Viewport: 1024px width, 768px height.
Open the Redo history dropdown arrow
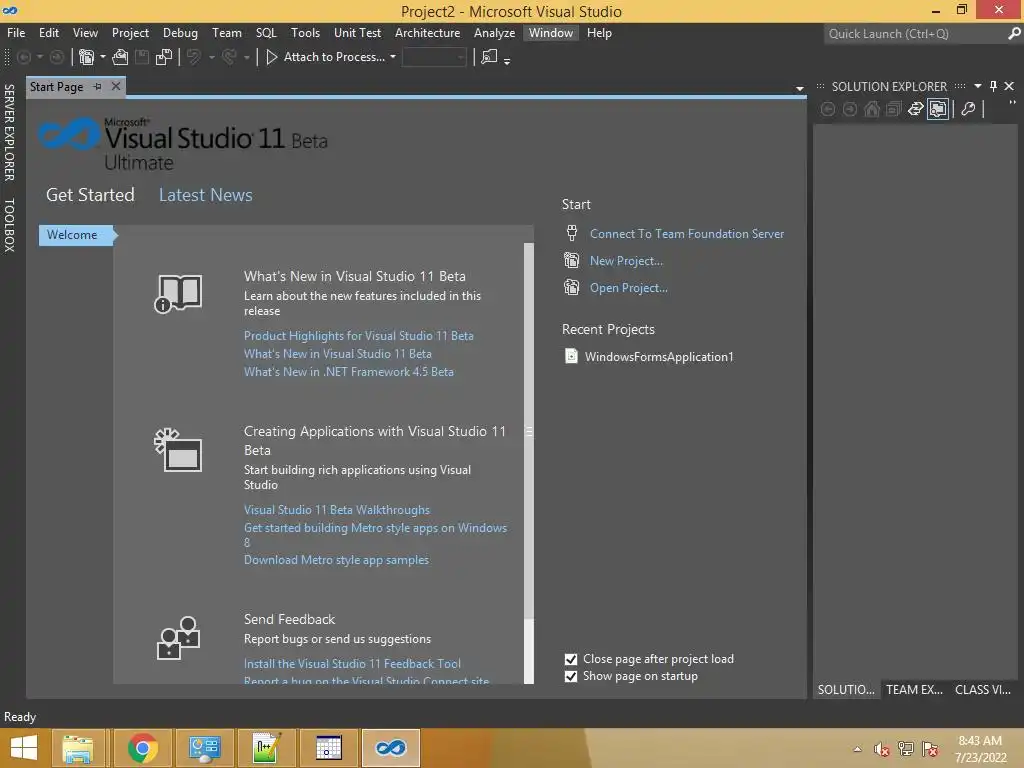pyautogui.click(x=246, y=57)
